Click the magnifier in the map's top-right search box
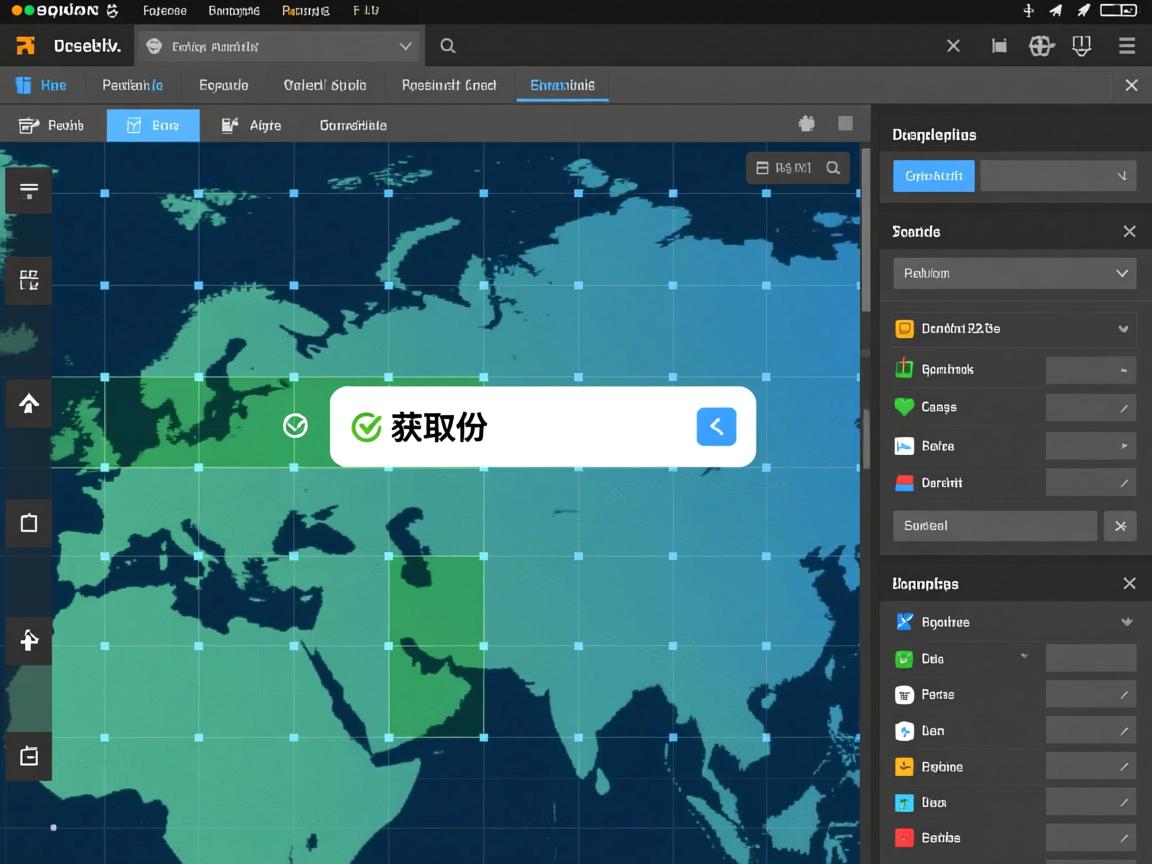The height and width of the screenshot is (864, 1152). (833, 168)
